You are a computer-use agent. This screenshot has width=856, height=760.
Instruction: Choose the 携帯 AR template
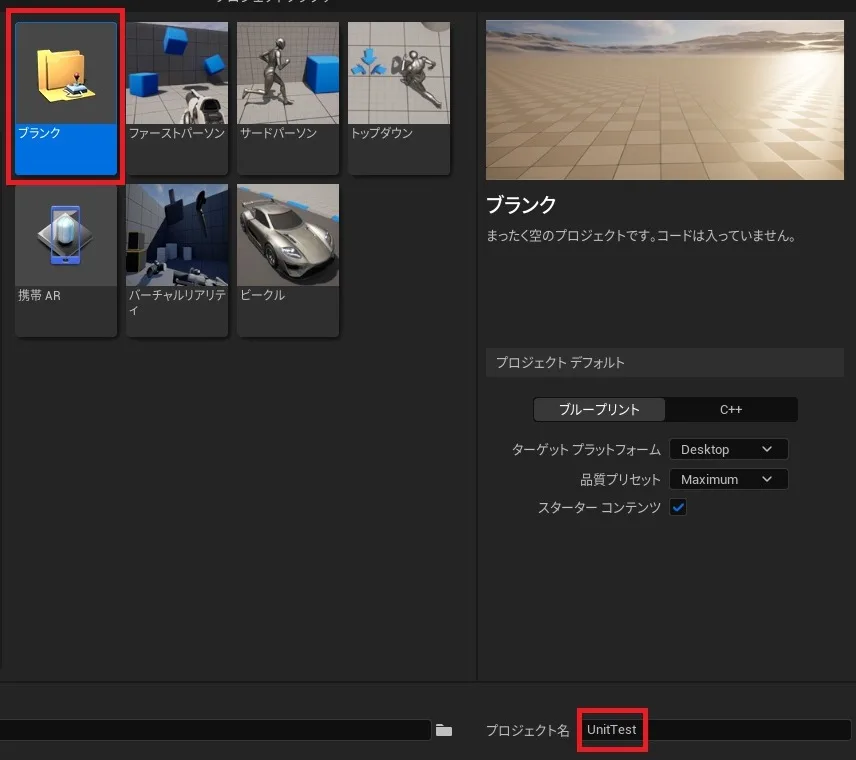(66, 259)
